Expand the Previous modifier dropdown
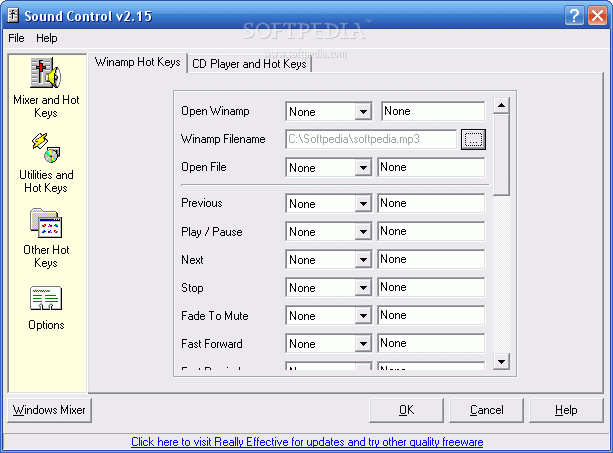This screenshot has height=453, width=613. pos(363,204)
